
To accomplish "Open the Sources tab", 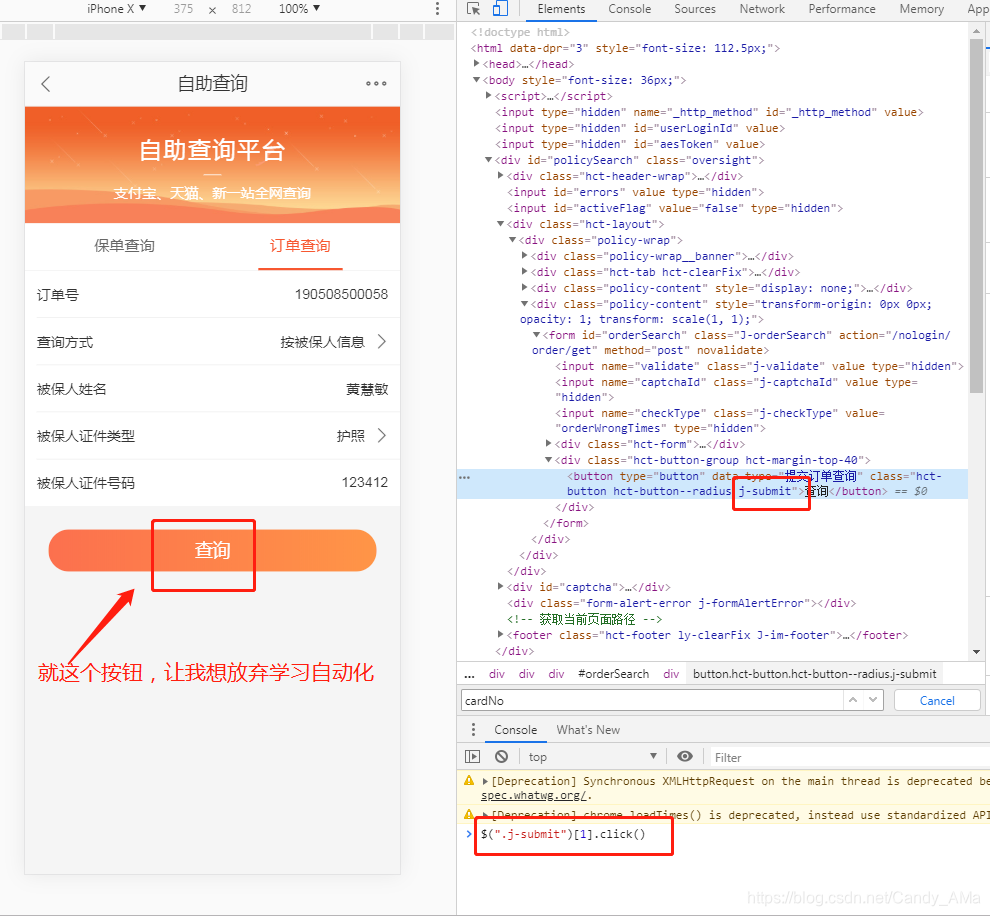I will [695, 9].
